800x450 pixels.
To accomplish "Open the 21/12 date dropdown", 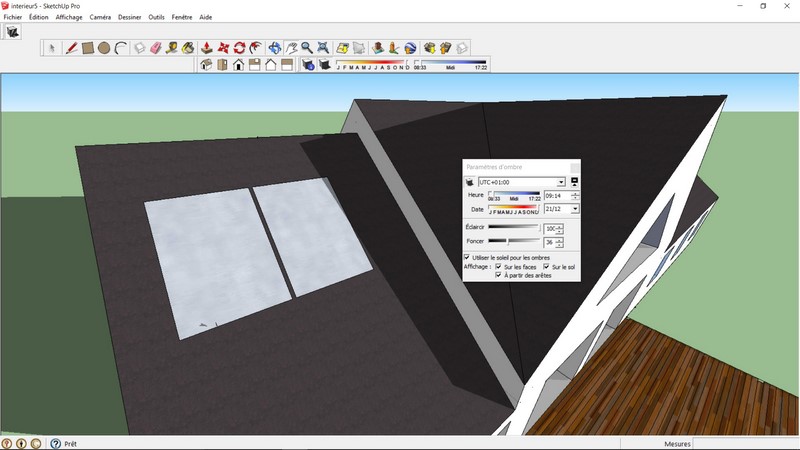I will tap(575, 209).
